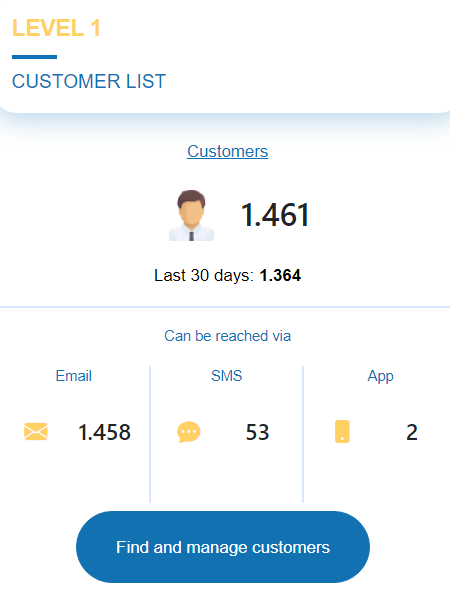Open the Customers link
Image resolution: width=450 pixels, height=591 pixels.
click(x=227, y=152)
